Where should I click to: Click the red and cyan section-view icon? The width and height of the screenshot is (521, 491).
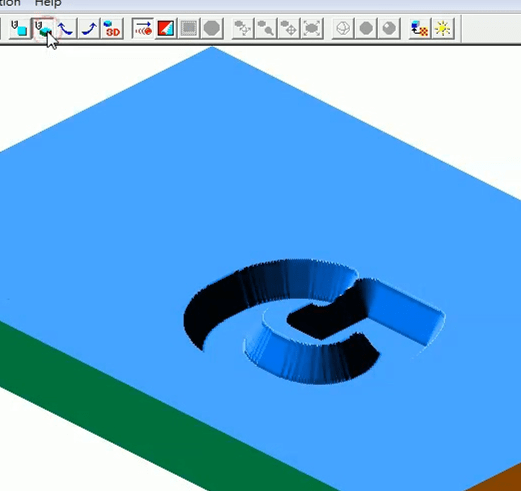coord(166,28)
